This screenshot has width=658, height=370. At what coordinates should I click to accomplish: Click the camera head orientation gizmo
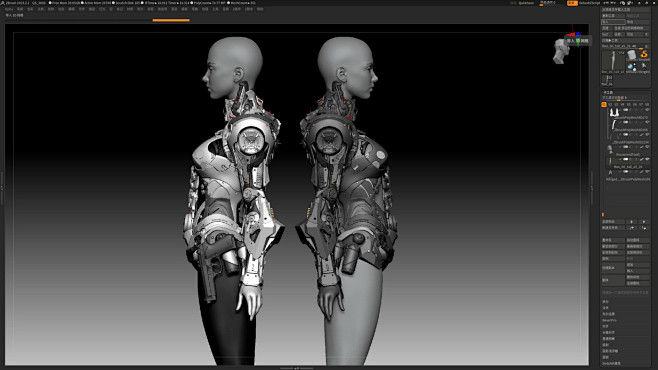(561, 51)
